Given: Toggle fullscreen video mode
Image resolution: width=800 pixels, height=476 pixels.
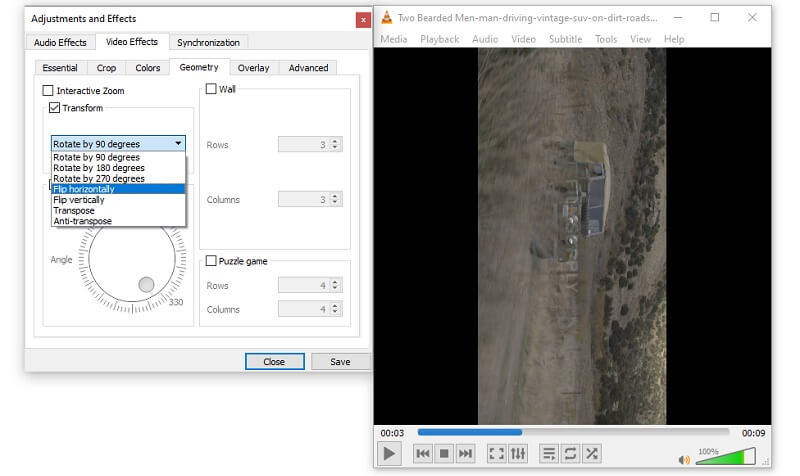Looking at the screenshot, I should 496,454.
